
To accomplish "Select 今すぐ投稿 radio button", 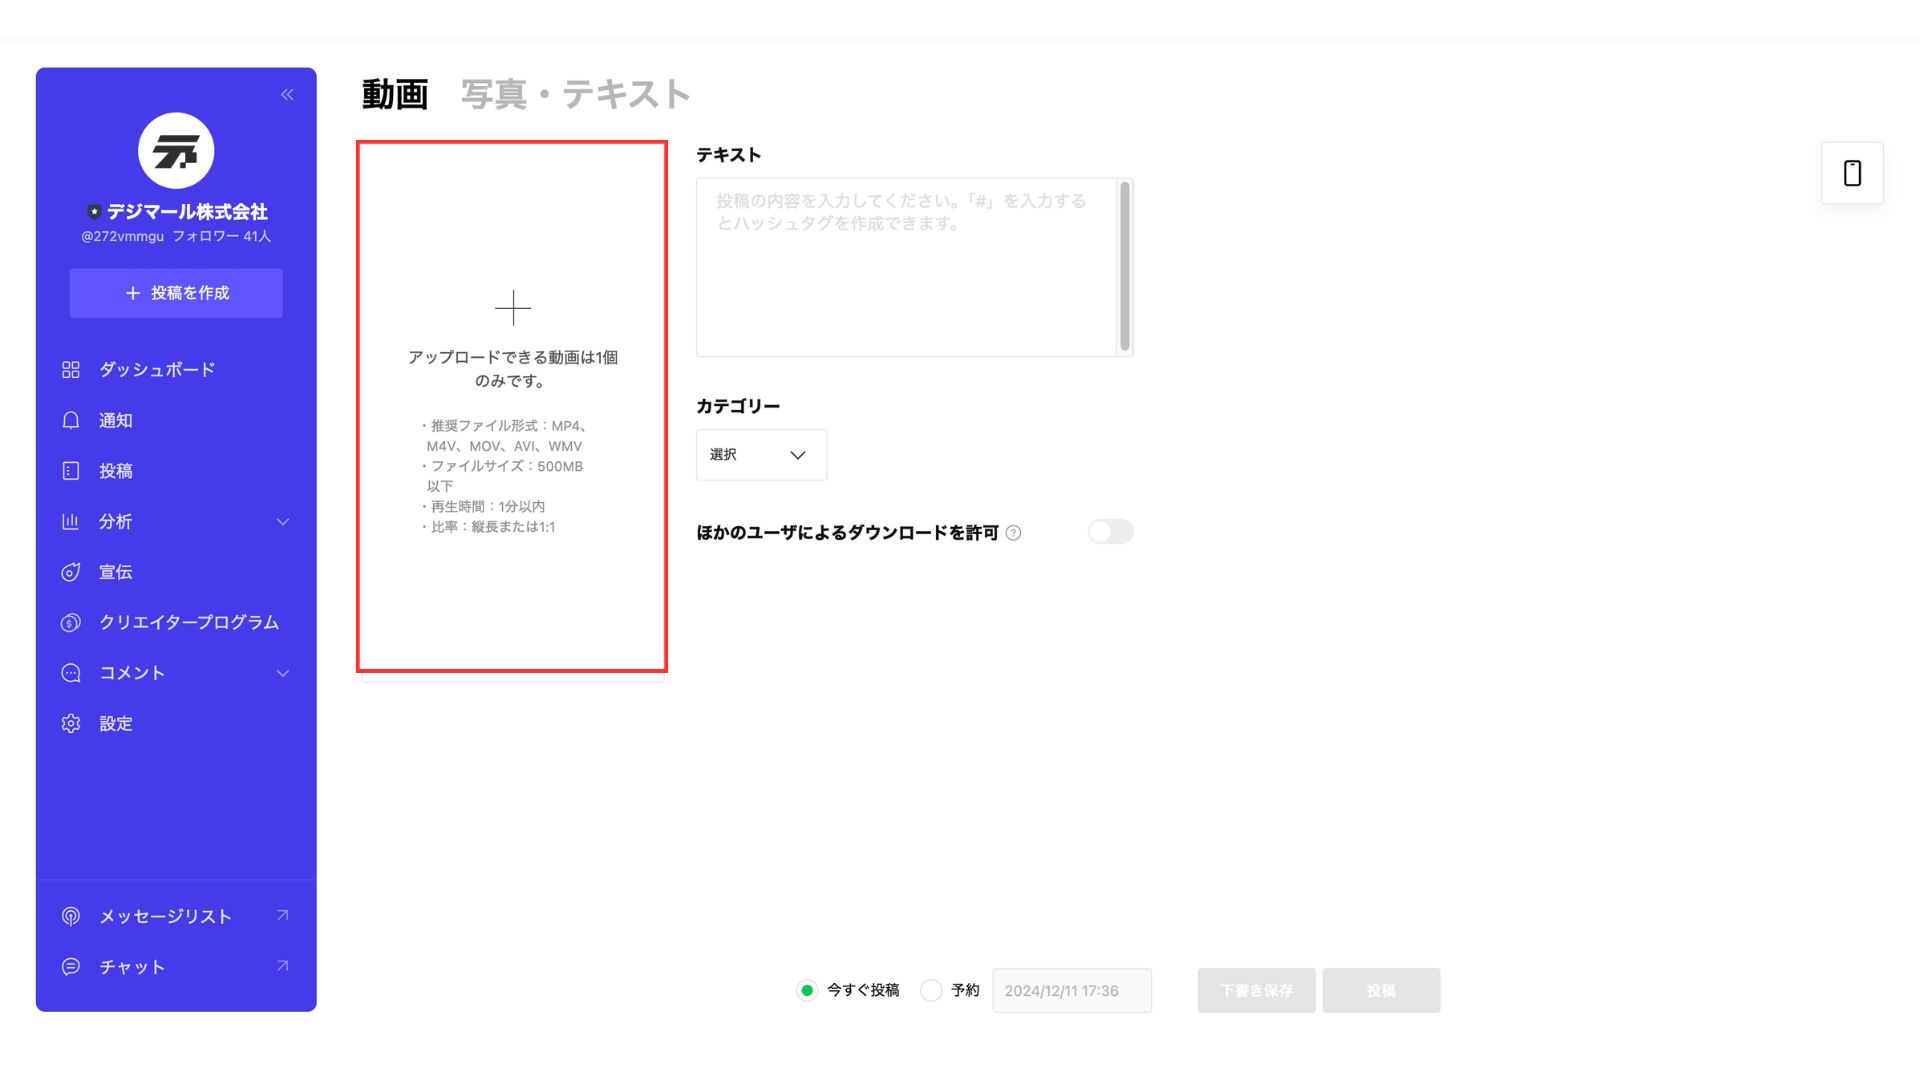I will pyautogui.click(x=807, y=990).
